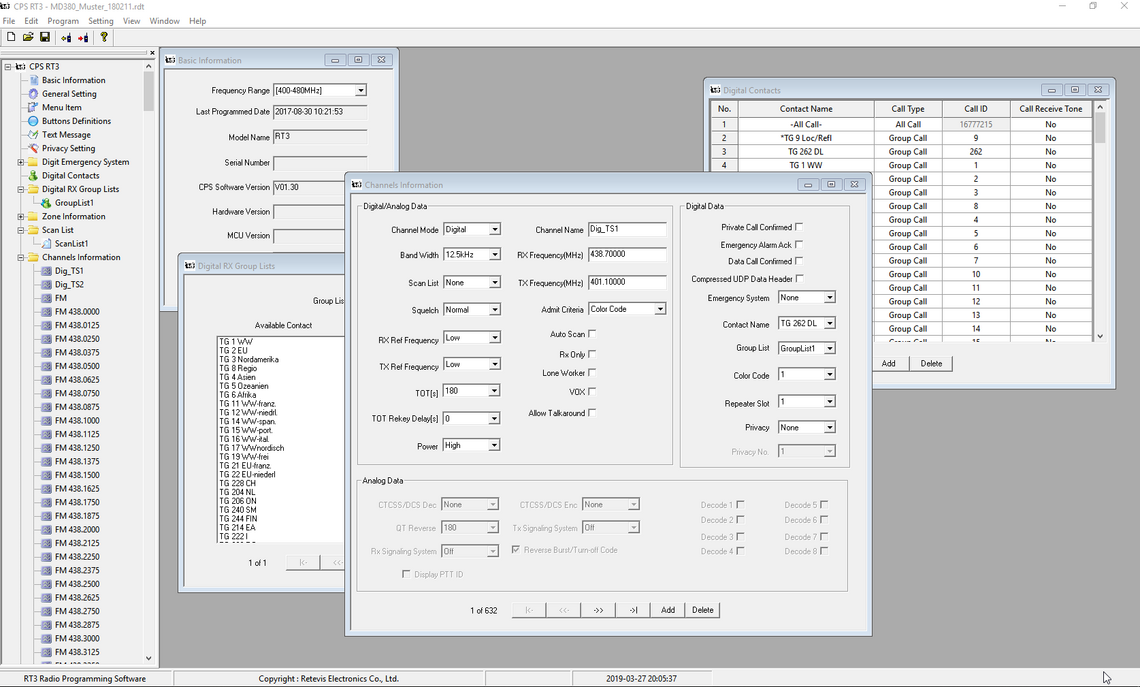Viewport: 1140px width, 687px height.
Task: Toggle the Rx Only checkbox
Action: pyautogui.click(x=592, y=354)
